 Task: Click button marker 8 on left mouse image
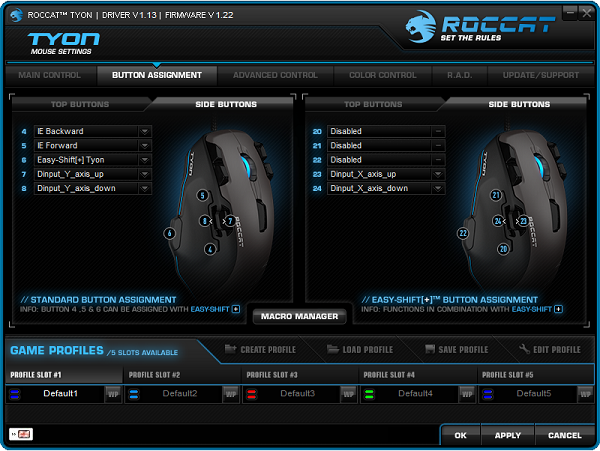pos(205,221)
